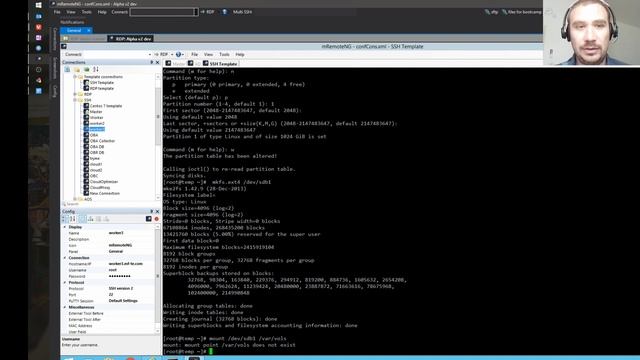The image size is (640, 360).
Task: Select the Centos 7 template connection
Action: [106, 106]
